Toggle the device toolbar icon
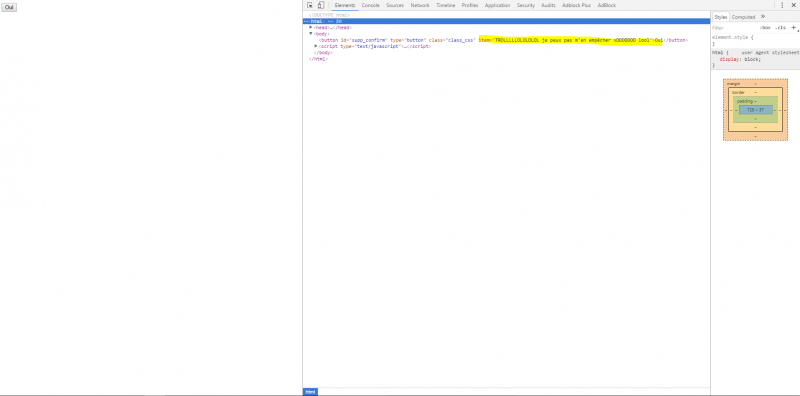 321,5
